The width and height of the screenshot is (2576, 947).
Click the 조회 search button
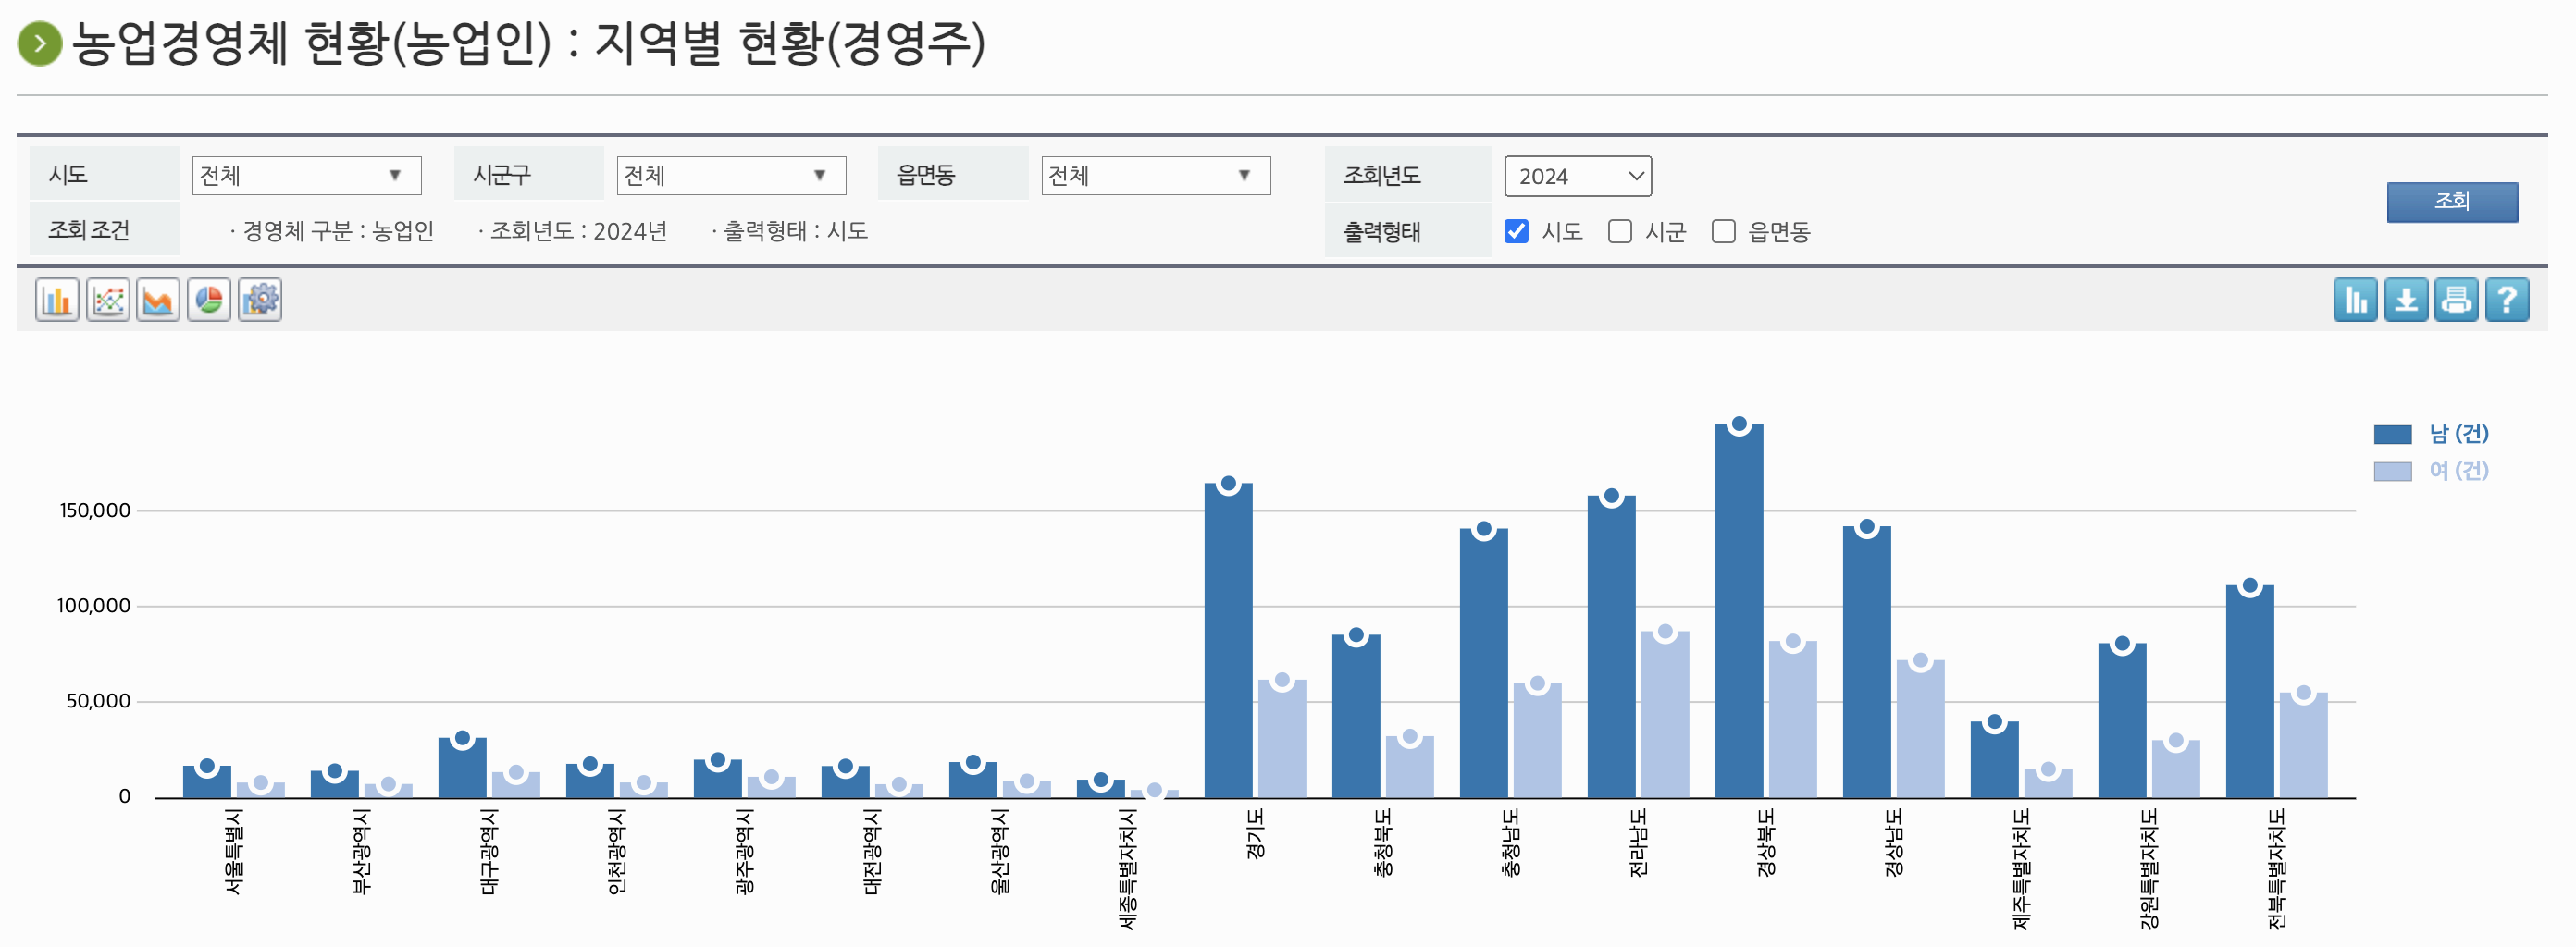(2452, 202)
